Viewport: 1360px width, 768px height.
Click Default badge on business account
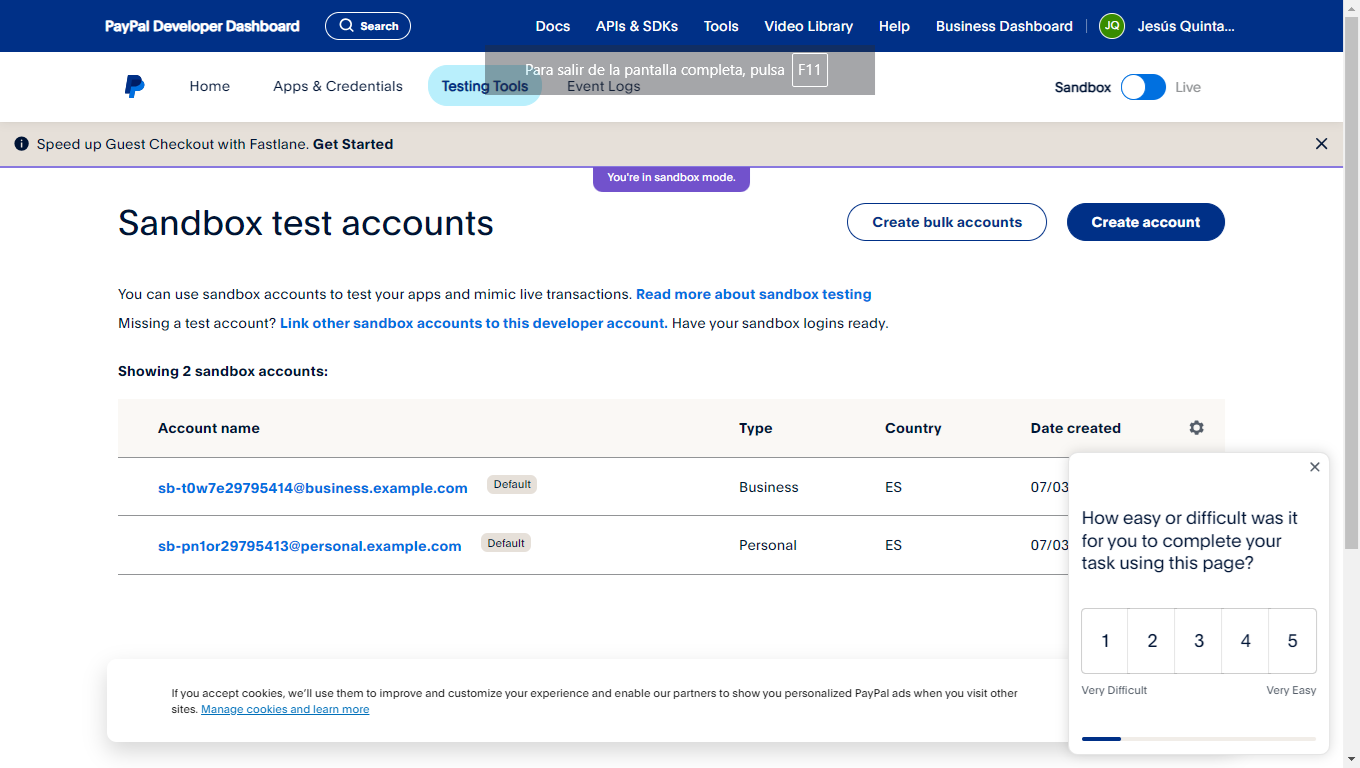[x=512, y=484]
